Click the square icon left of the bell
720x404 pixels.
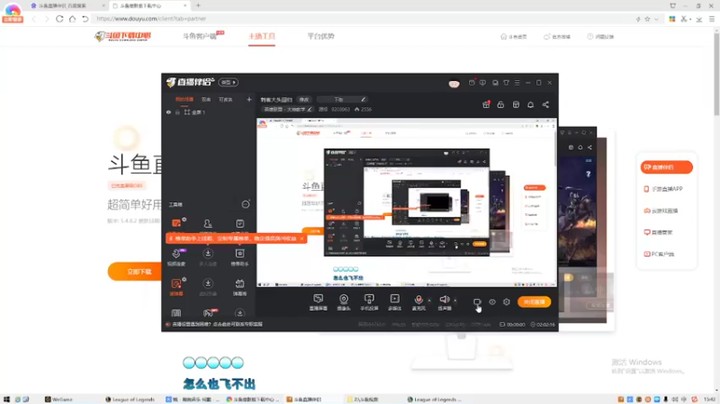coord(516,105)
